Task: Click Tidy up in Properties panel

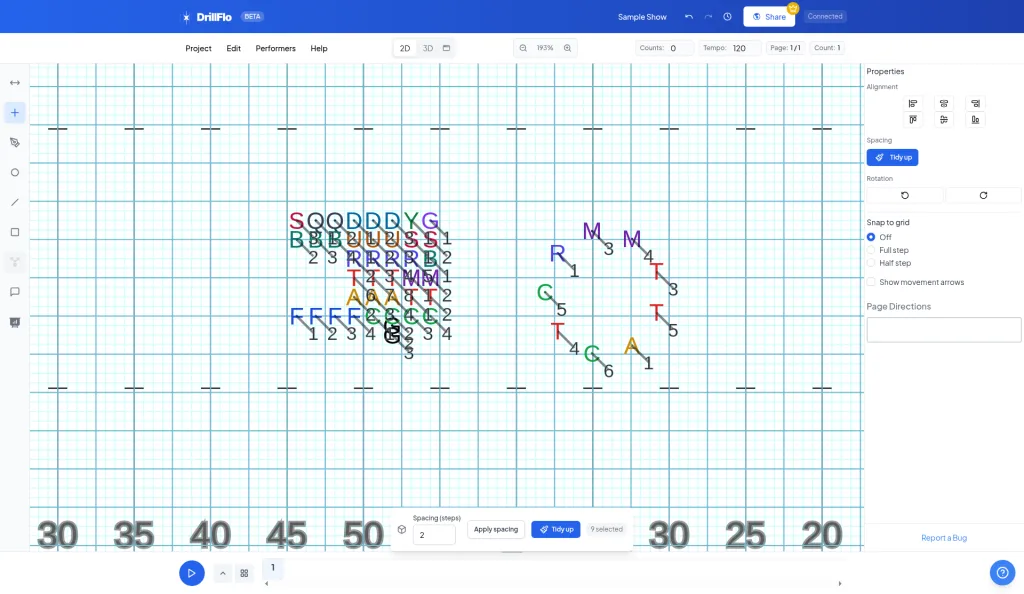Action: pyautogui.click(x=892, y=157)
